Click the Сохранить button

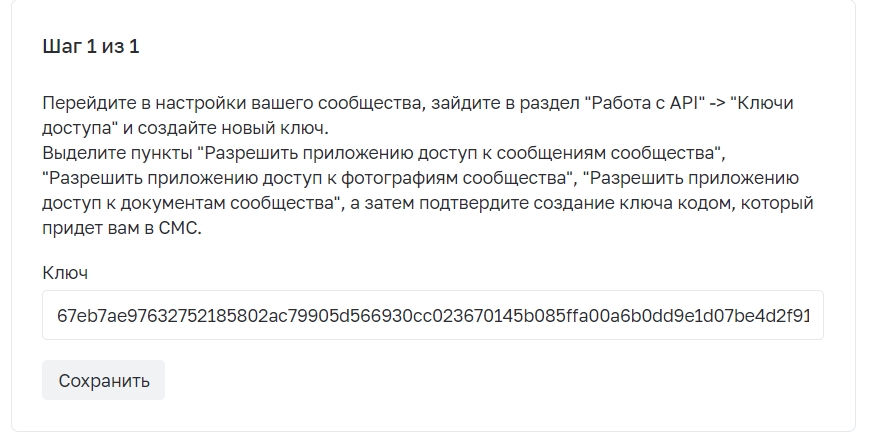point(103,380)
